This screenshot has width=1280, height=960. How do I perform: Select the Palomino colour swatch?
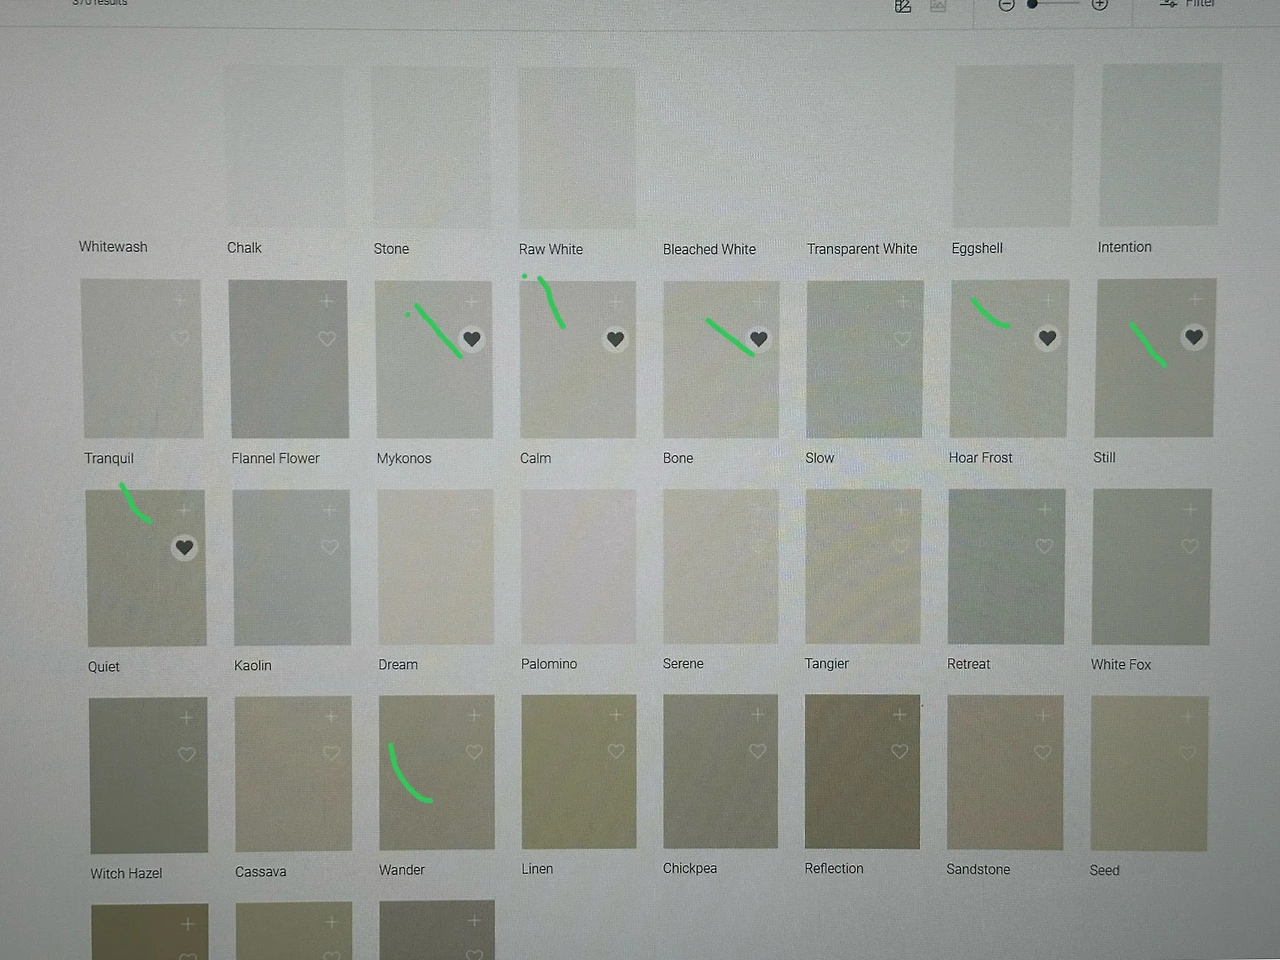click(x=579, y=566)
